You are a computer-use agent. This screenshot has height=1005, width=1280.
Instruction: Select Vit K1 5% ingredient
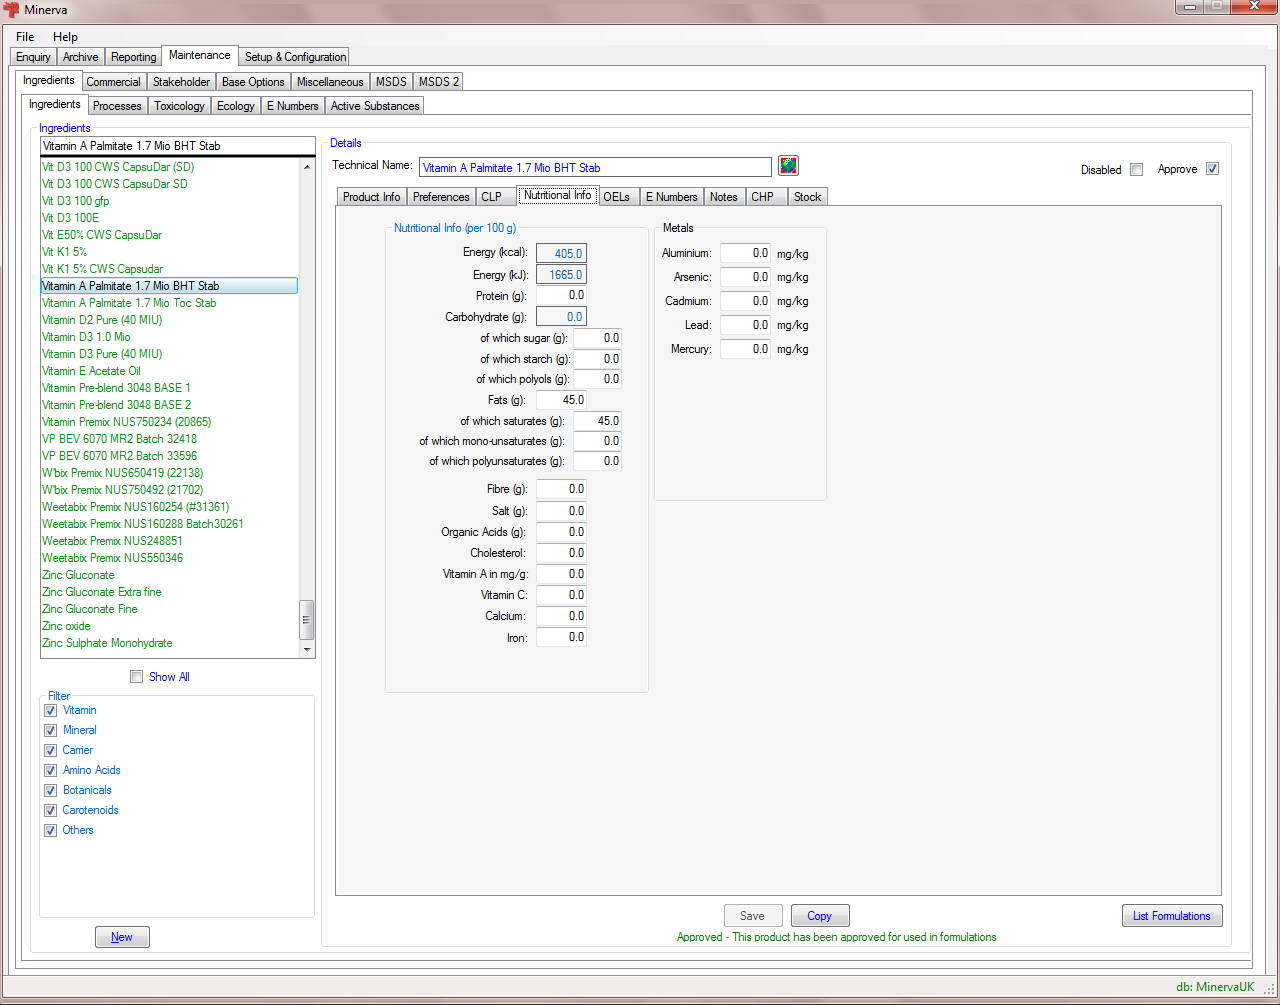[x=64, y=252]
